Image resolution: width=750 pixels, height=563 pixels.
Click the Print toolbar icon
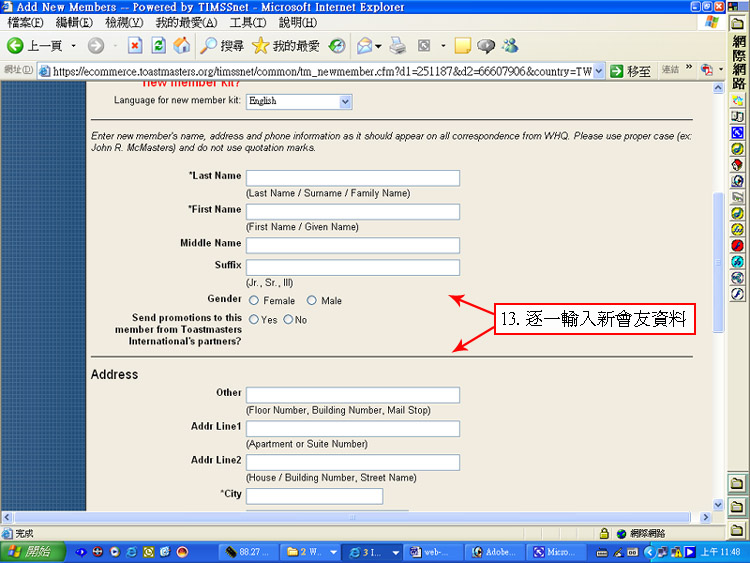tap(397, 46)
